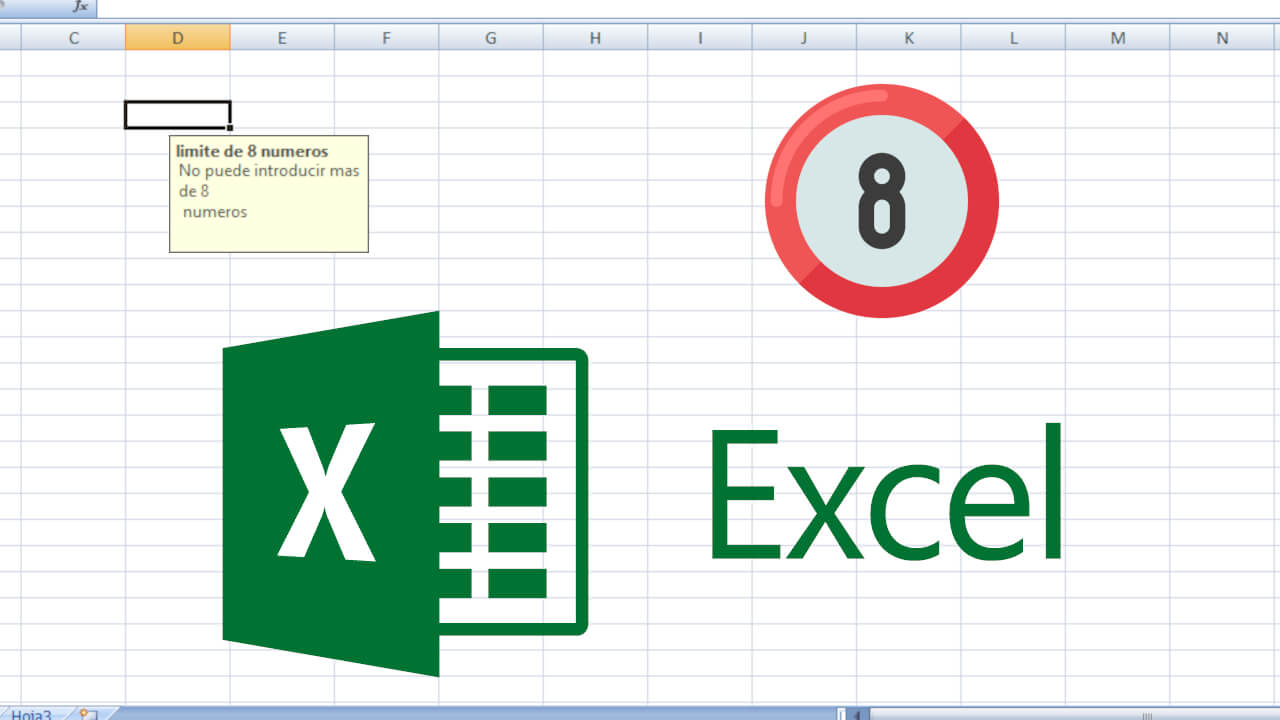
Task: Click the fx insert function icon
Action: (x=79, y=7)
